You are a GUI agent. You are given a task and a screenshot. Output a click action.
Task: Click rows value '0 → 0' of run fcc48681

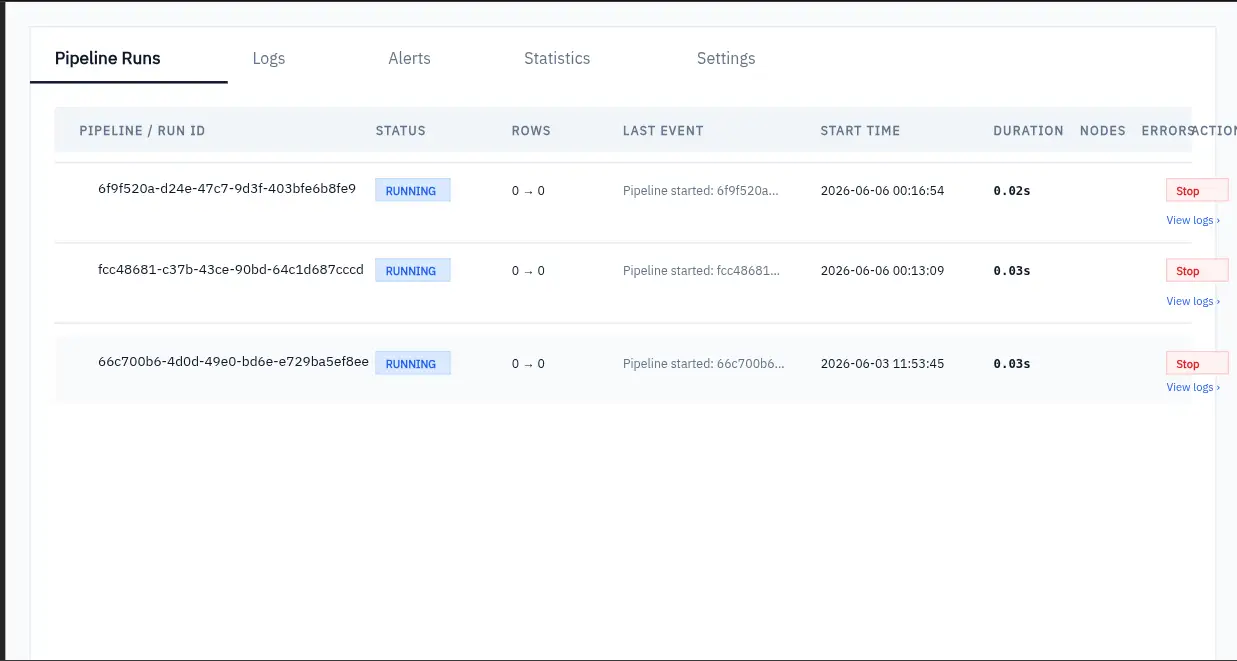[528, 270]
